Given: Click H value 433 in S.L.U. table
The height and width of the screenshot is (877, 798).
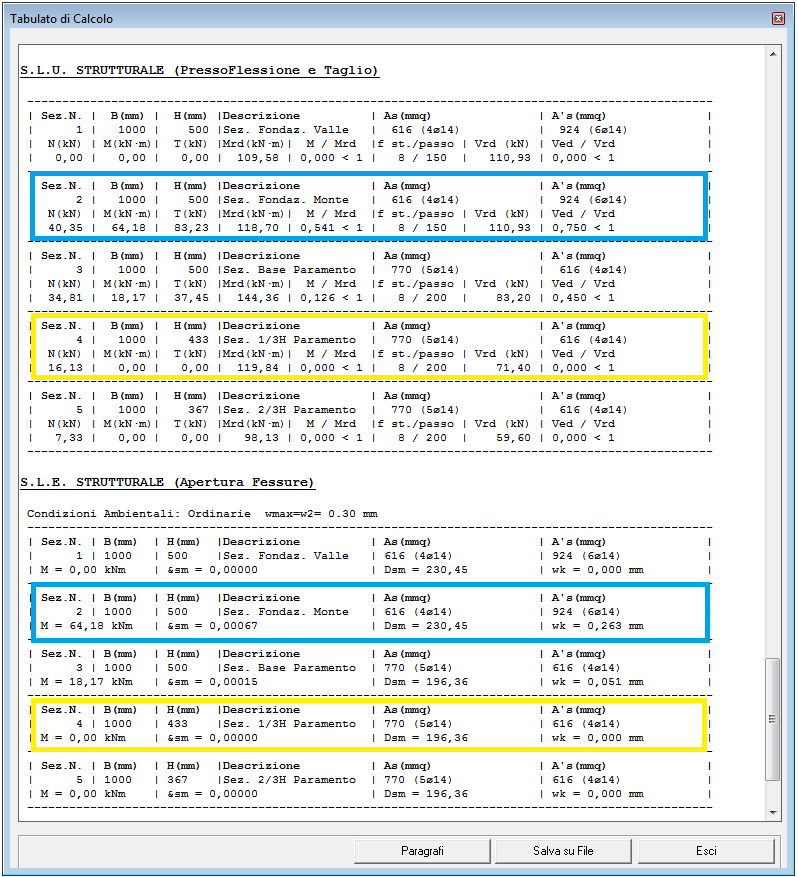Looking at the screenshot, I should (198, 340).
